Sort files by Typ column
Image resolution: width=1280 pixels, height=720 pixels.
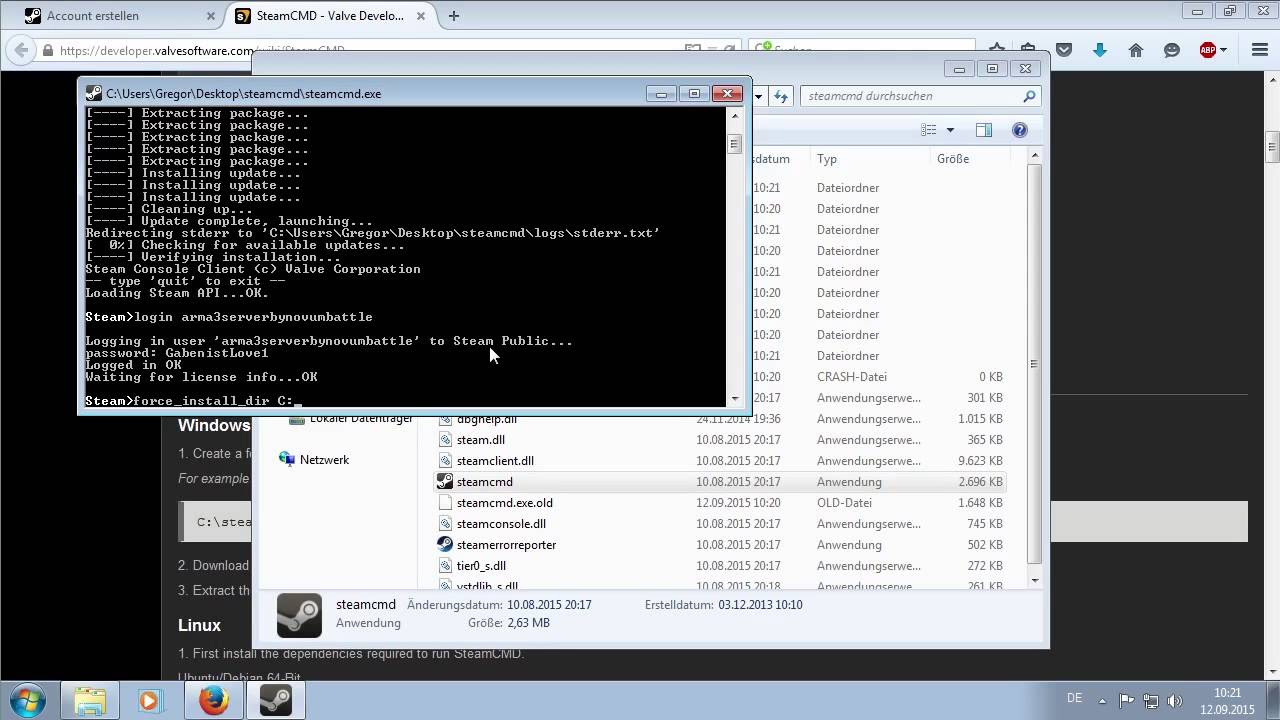click(827, 159)
